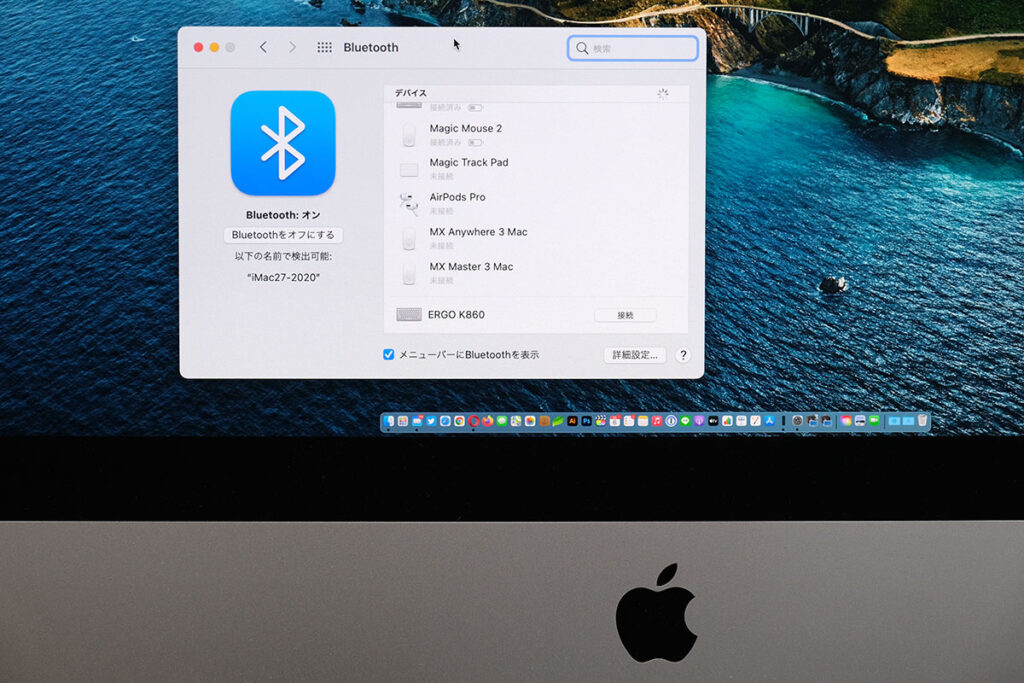Launch Opera browser from the Dock

[473, 421]
